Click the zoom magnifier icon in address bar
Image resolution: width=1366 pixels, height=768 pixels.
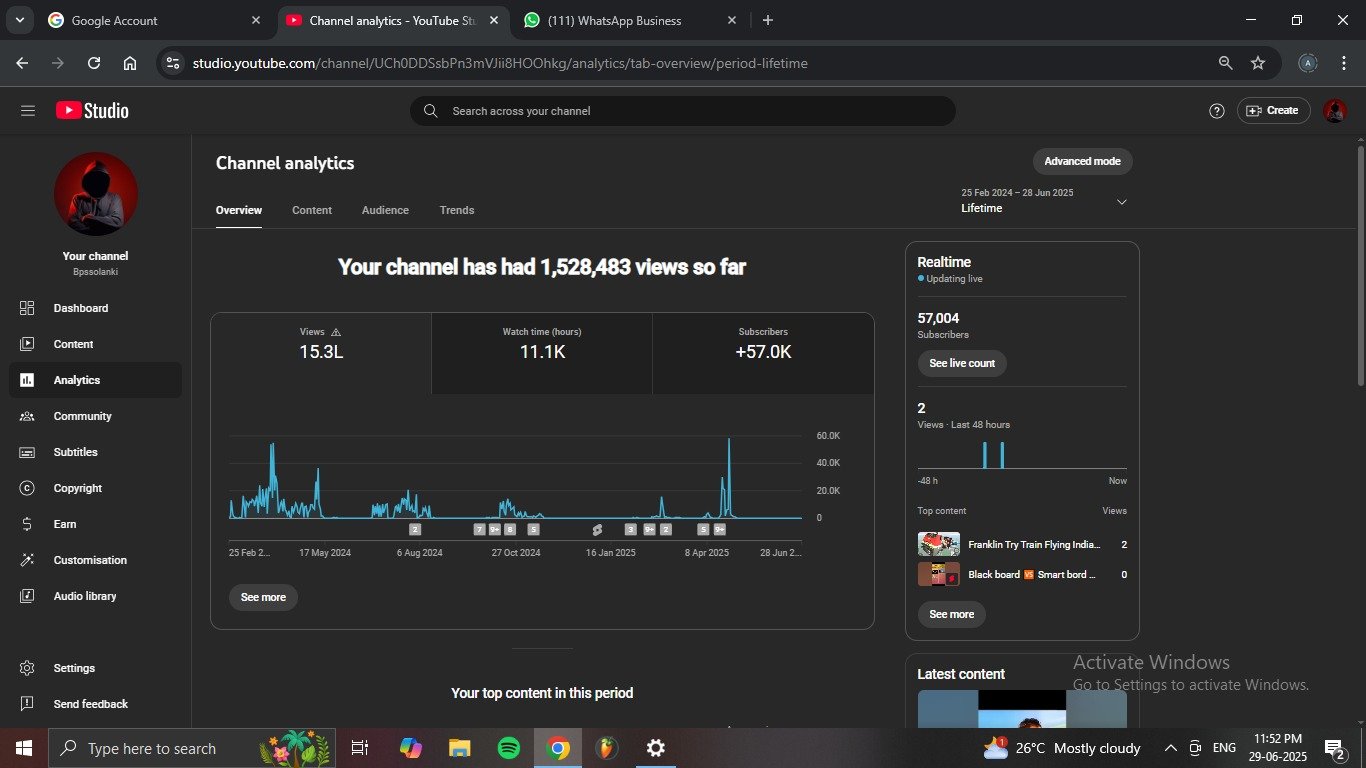1225,63
